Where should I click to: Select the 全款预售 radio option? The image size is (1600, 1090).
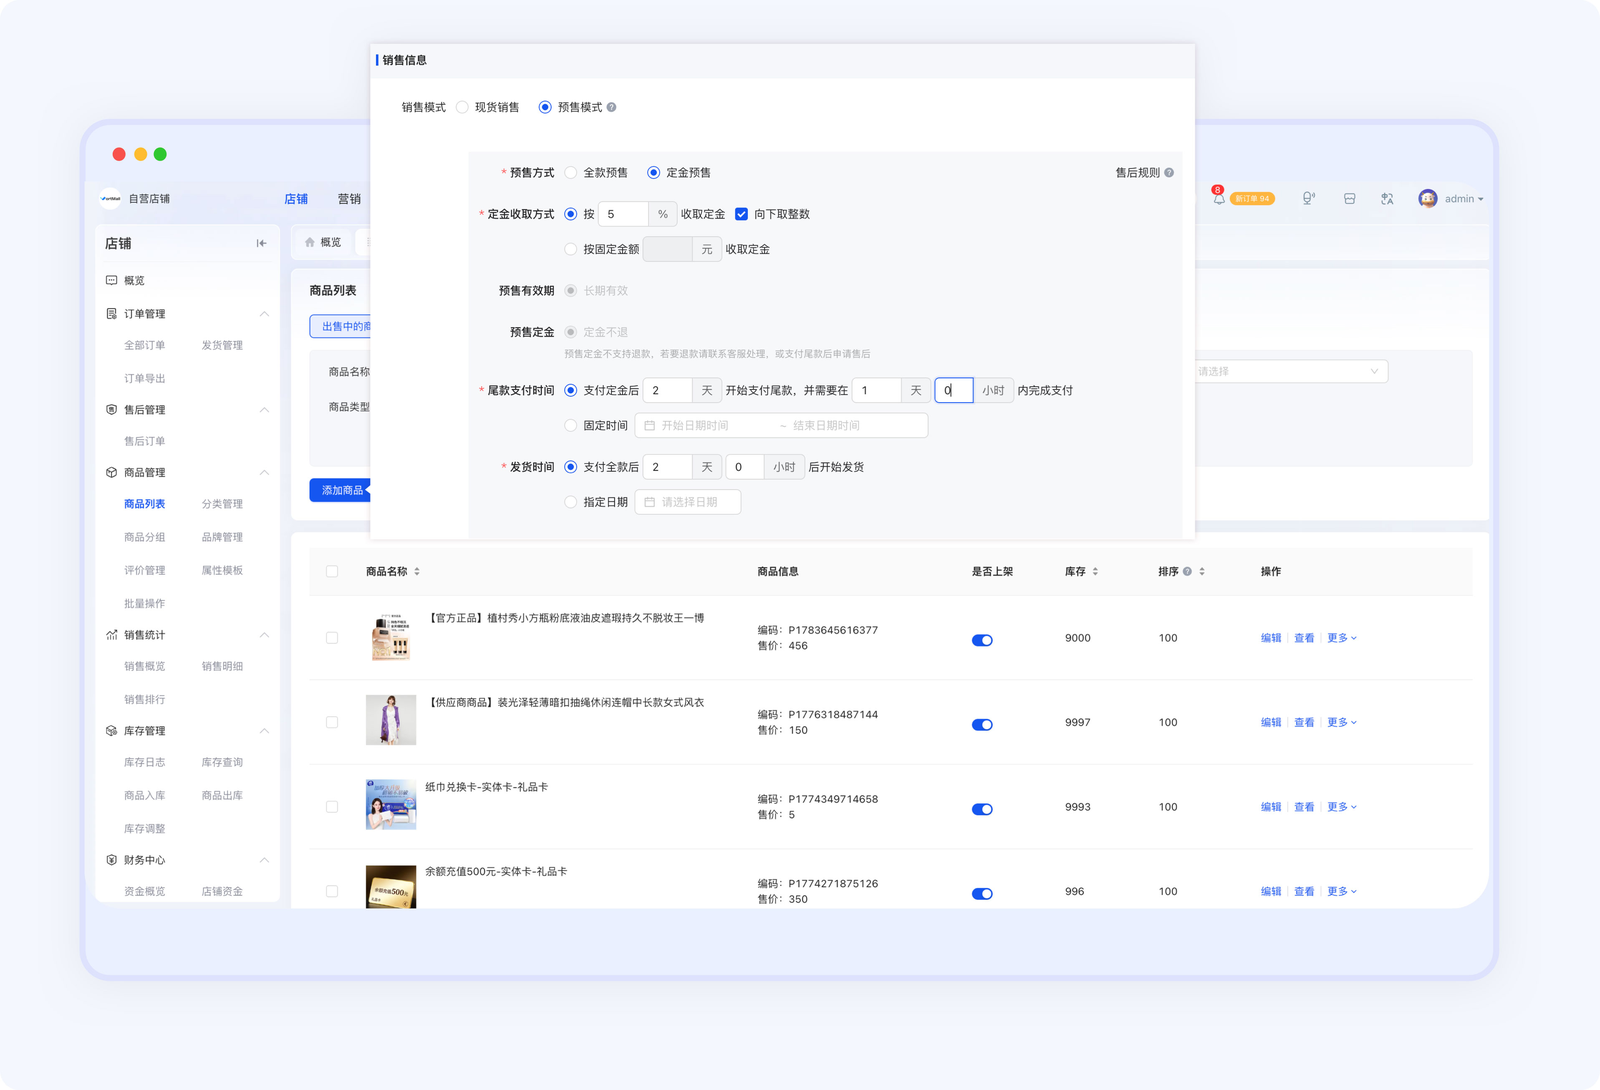point(571,173)
